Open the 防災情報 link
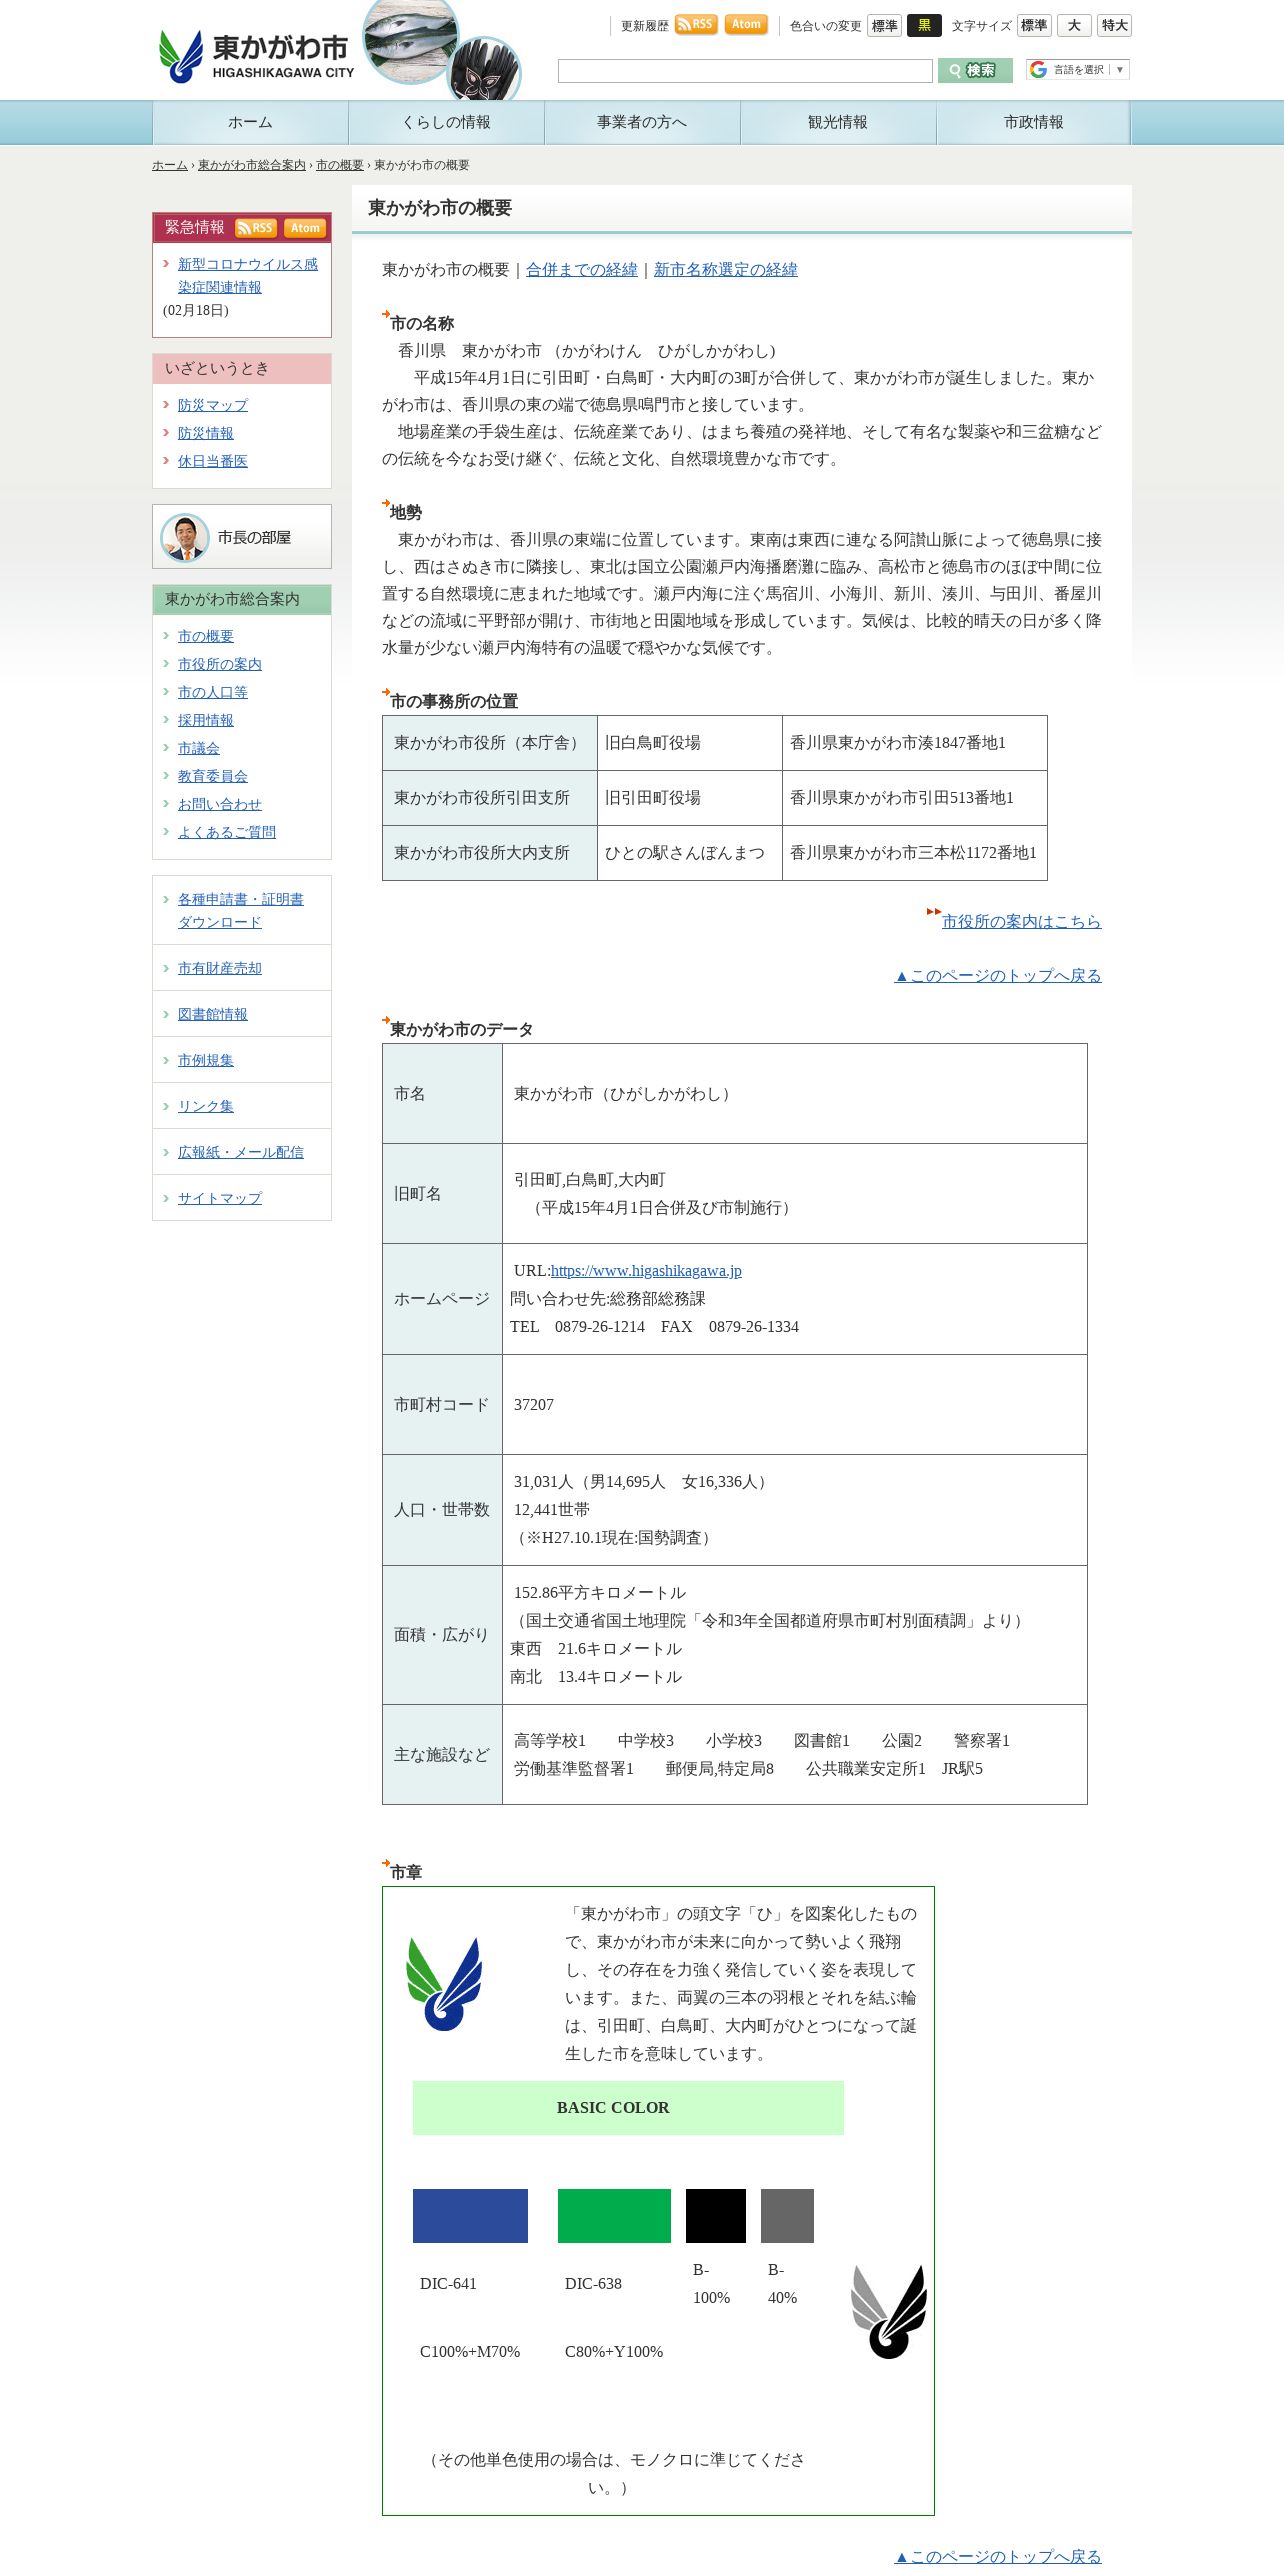The height and width of the screenshot is (2568, 1284). coord(206,433)
